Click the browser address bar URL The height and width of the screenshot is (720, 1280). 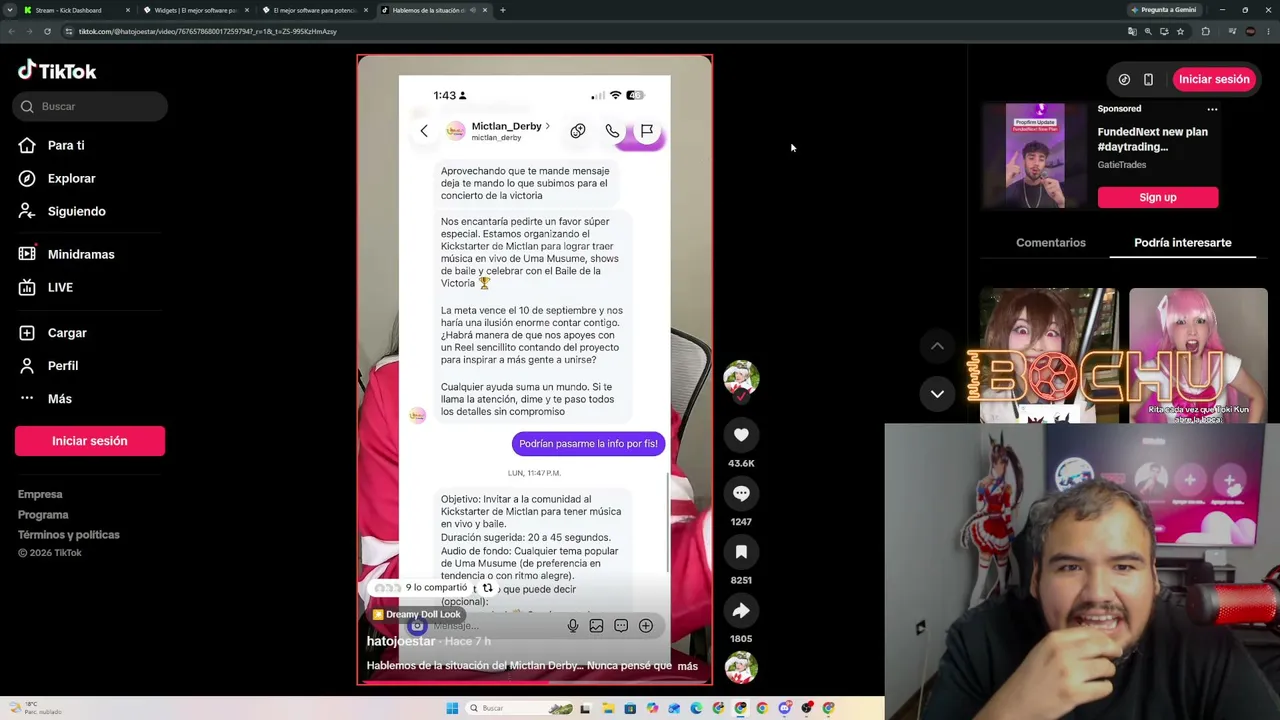tap(208, 31)
